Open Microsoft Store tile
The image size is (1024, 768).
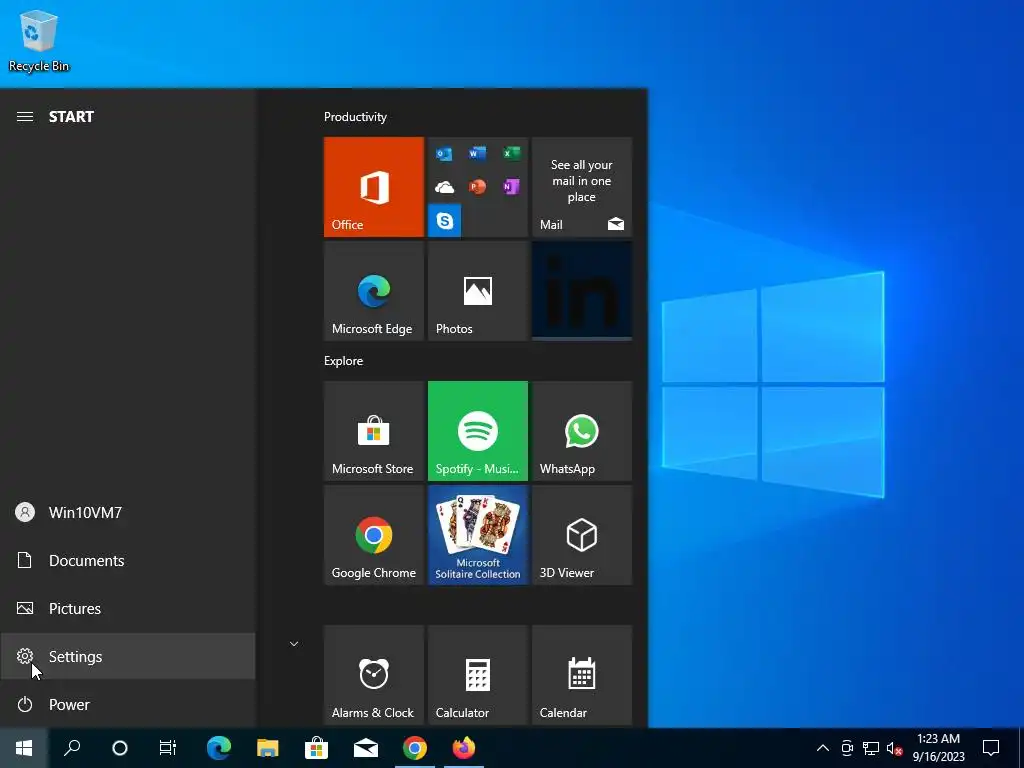tap(374, 431)
